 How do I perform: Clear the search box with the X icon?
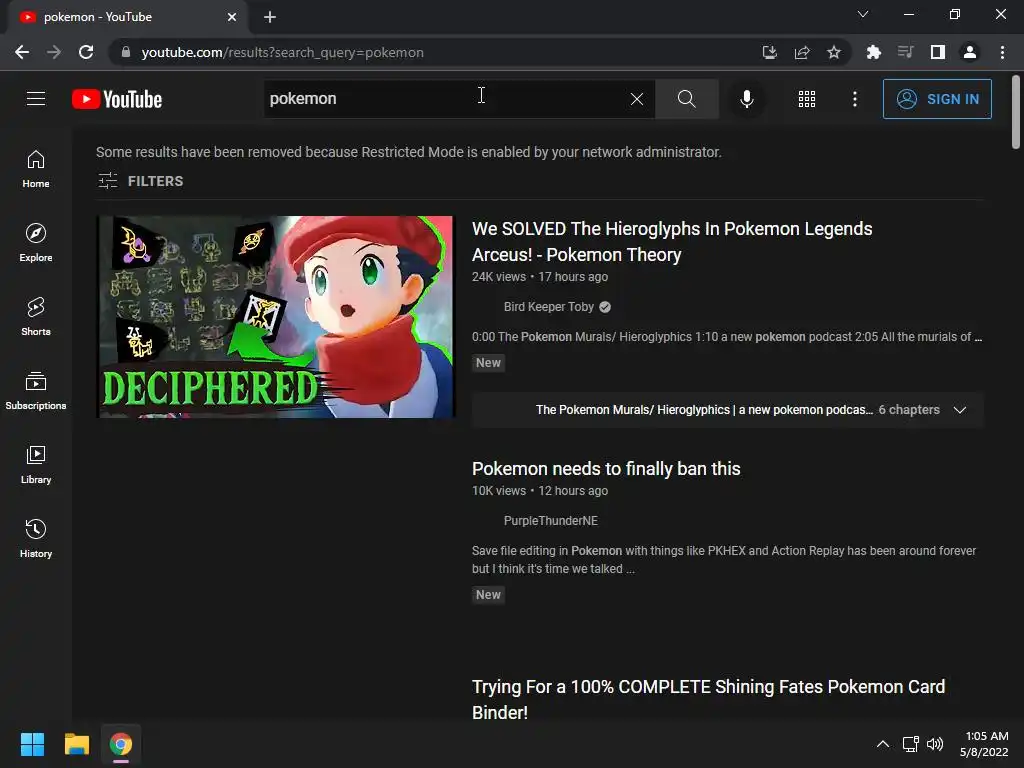click(637, 99)
